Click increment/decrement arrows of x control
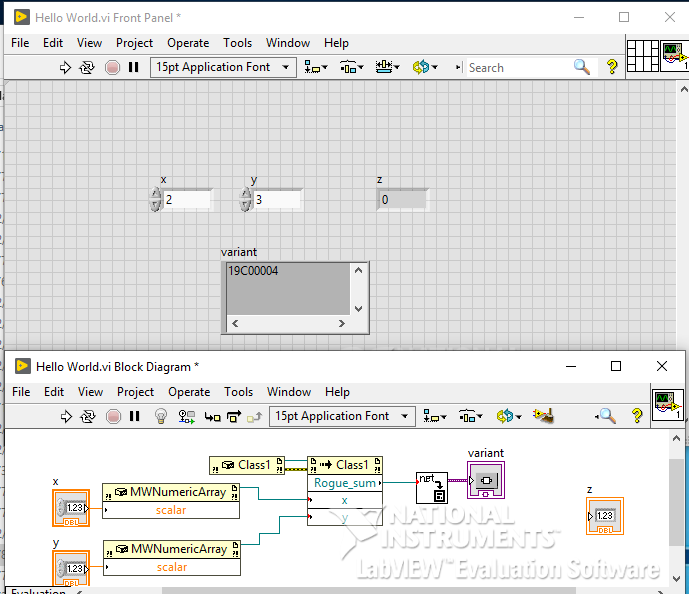The image size is (689, 594). pyautogui.click(x=156, y=199)
